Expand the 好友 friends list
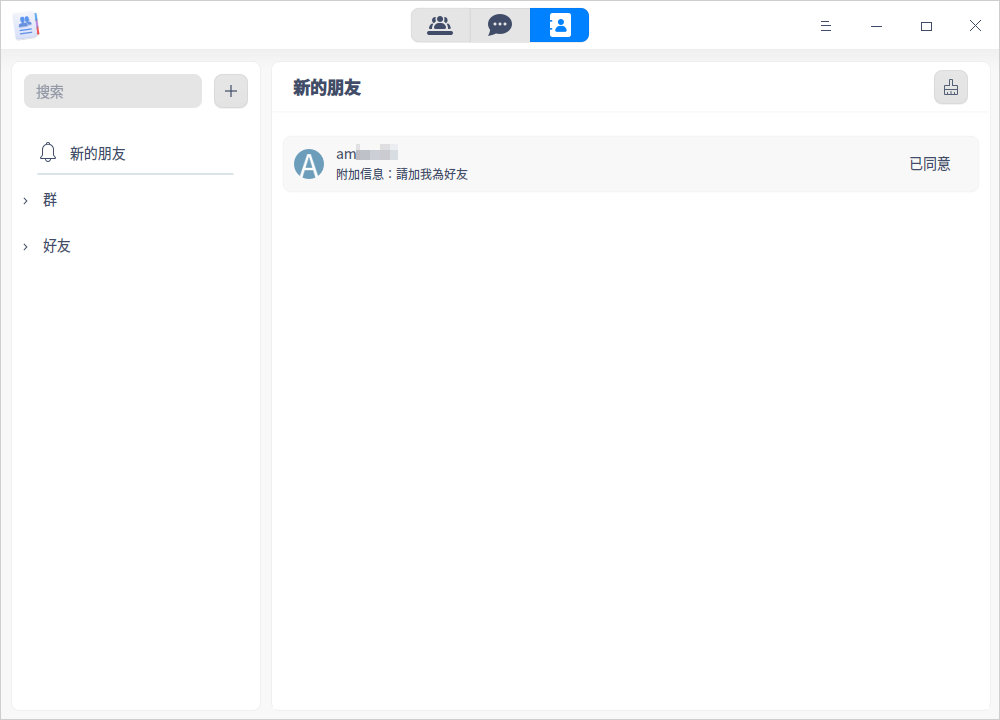The width and height of the screenshot is (1000, 720). (x=26, y=247)
